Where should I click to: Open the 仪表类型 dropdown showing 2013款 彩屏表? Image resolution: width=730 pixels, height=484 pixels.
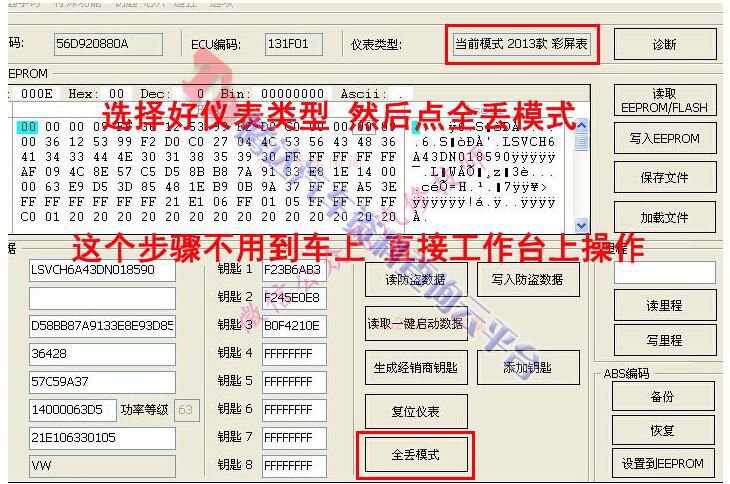click(x=522, y=44)
